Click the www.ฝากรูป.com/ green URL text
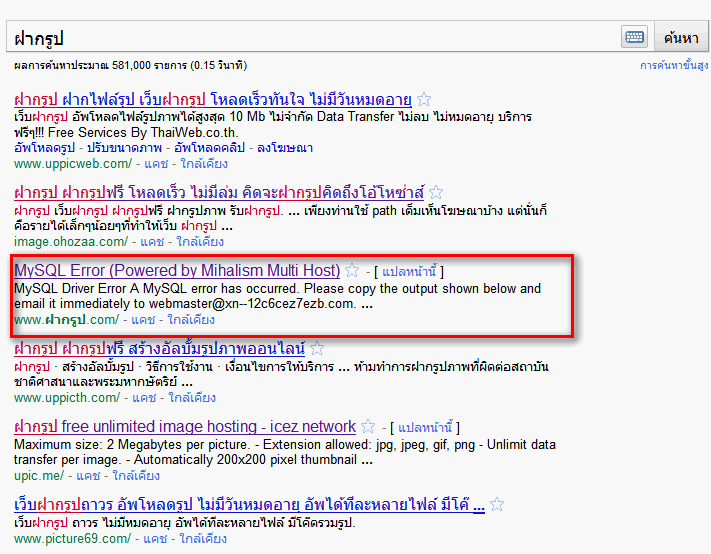Screen dimensions: 711x554 66,320
